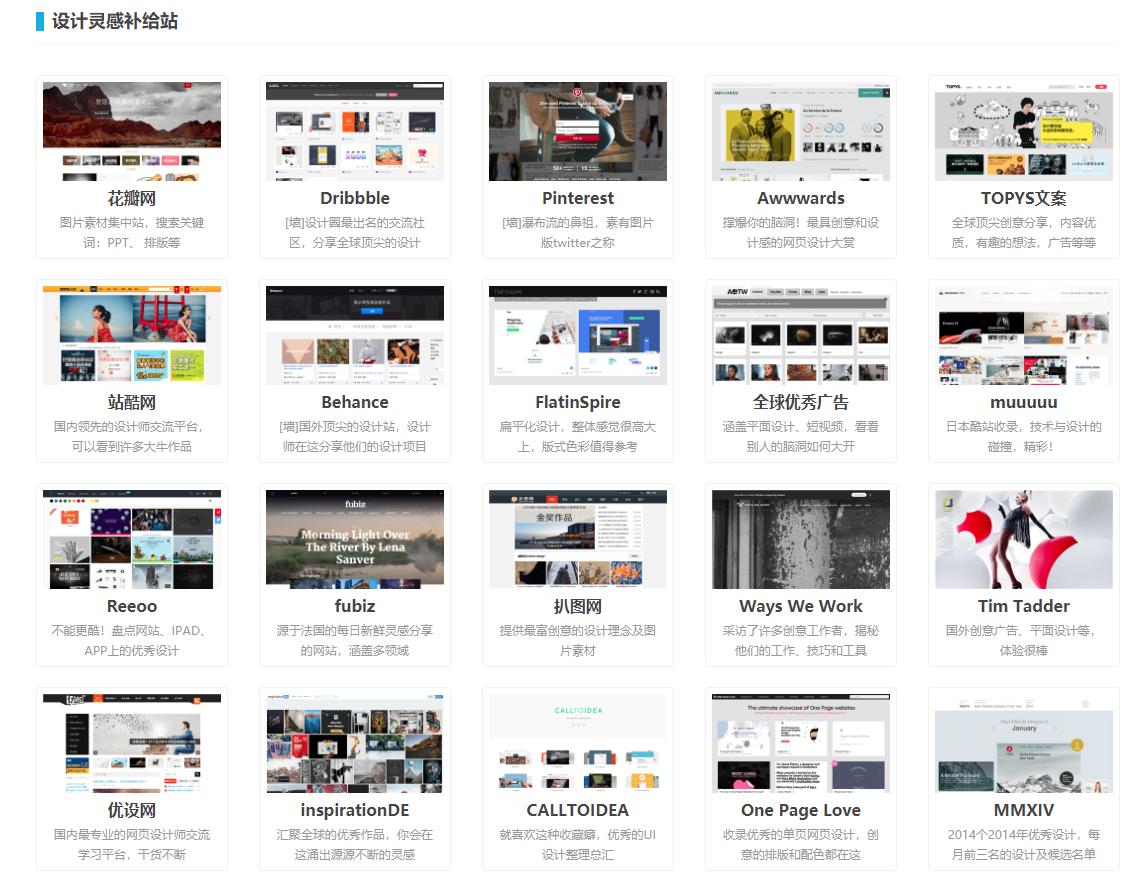
Task: Open the muuuuu thumbnail image
Action: tap(1024, 335)
